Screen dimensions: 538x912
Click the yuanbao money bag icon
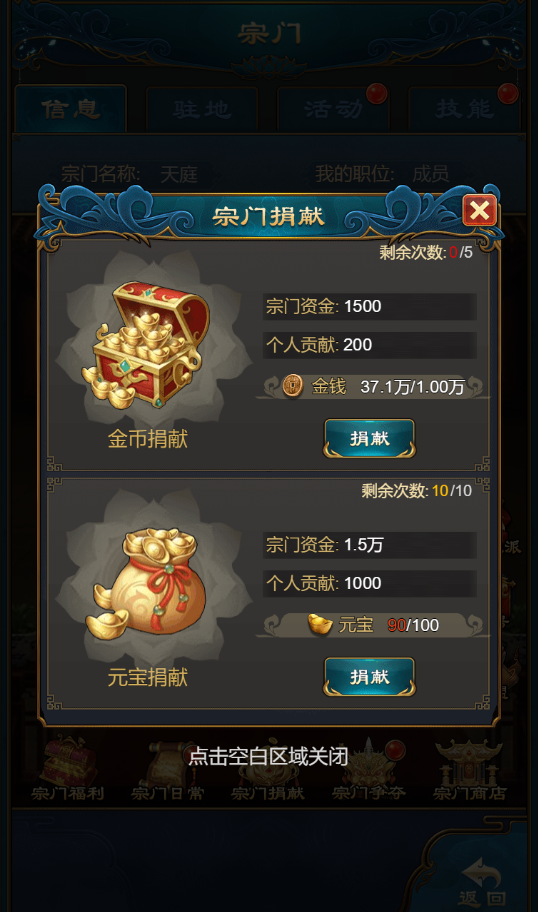point(149,582)
